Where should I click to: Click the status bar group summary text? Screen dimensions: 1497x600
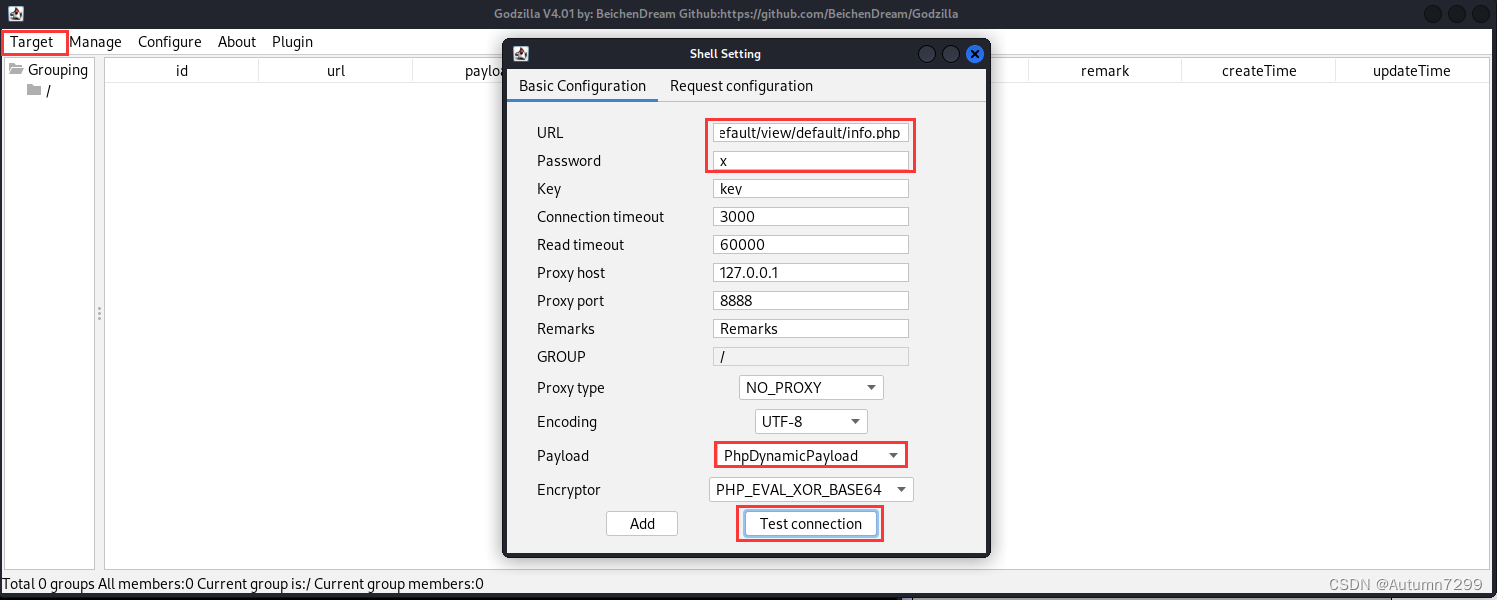click(x=243, y=584)
